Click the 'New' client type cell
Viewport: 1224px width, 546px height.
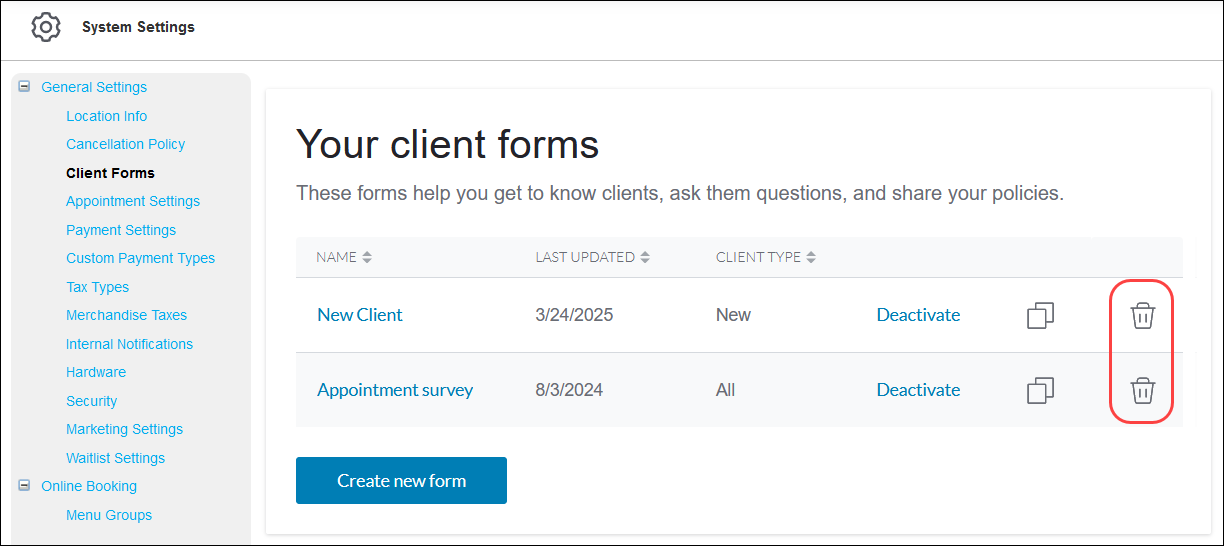click(733, 315)
